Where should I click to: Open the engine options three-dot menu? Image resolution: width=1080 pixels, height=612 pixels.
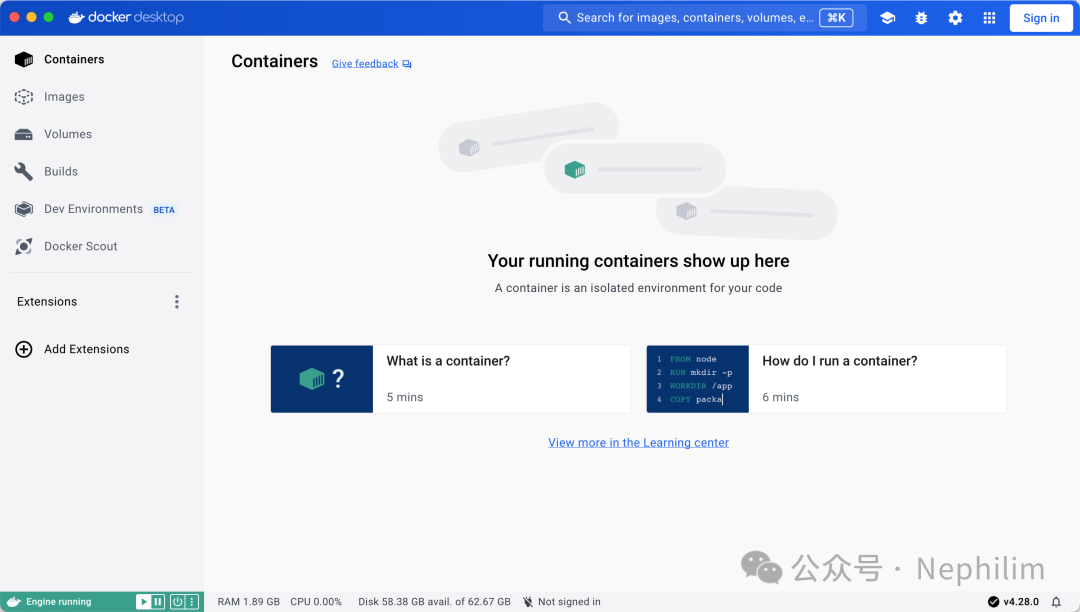click(192, 602)
